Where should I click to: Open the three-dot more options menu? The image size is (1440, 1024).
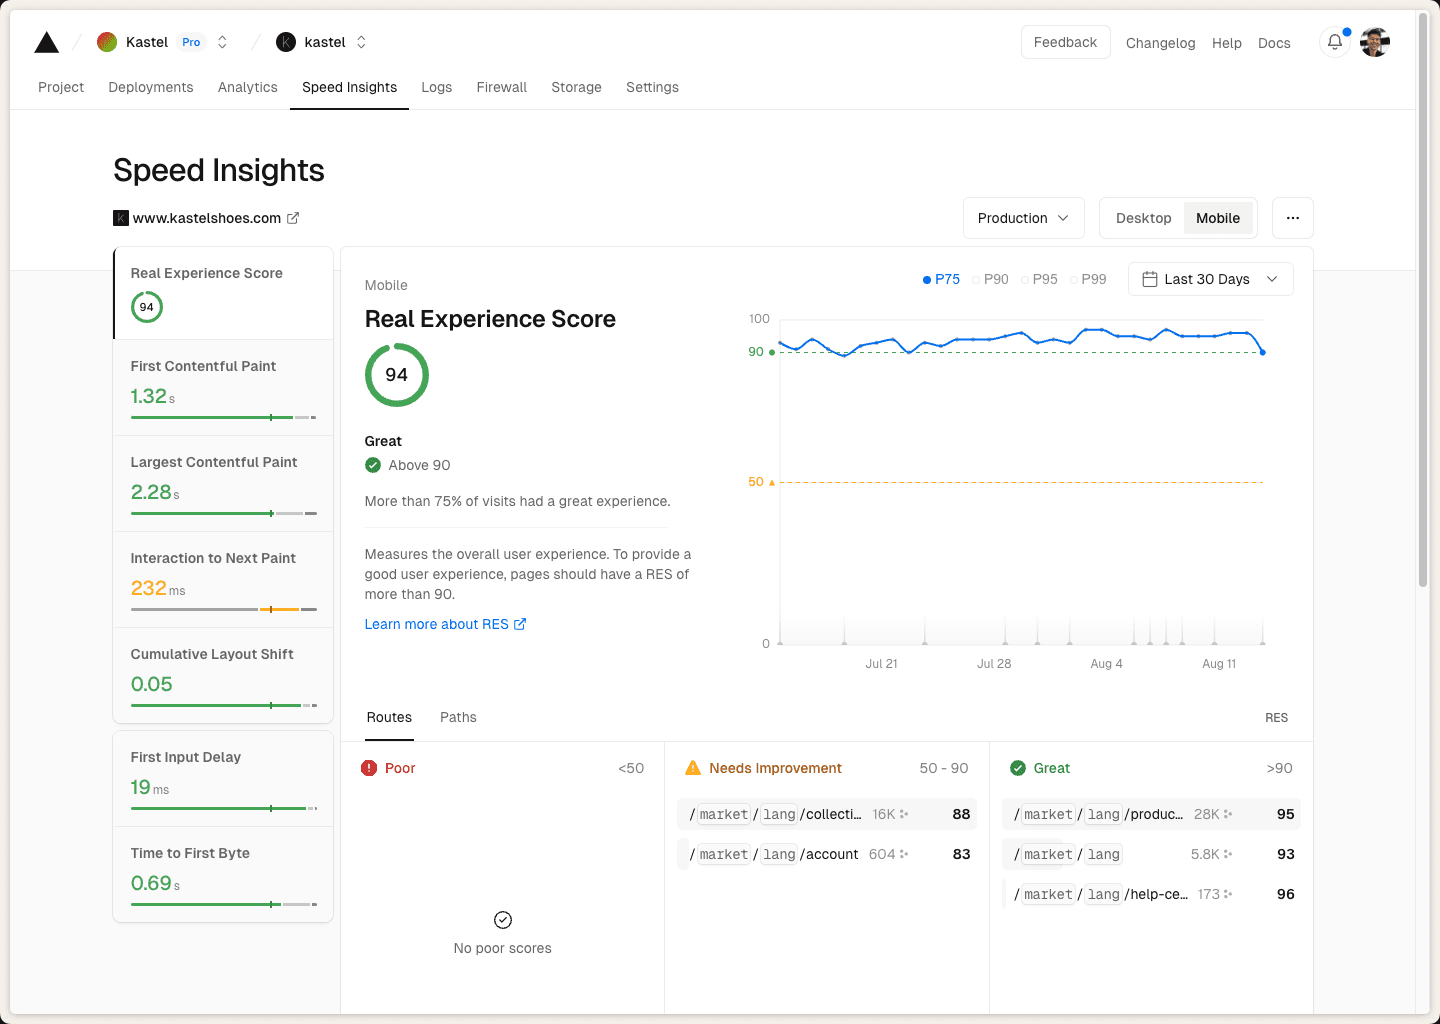click(1292, 218)
